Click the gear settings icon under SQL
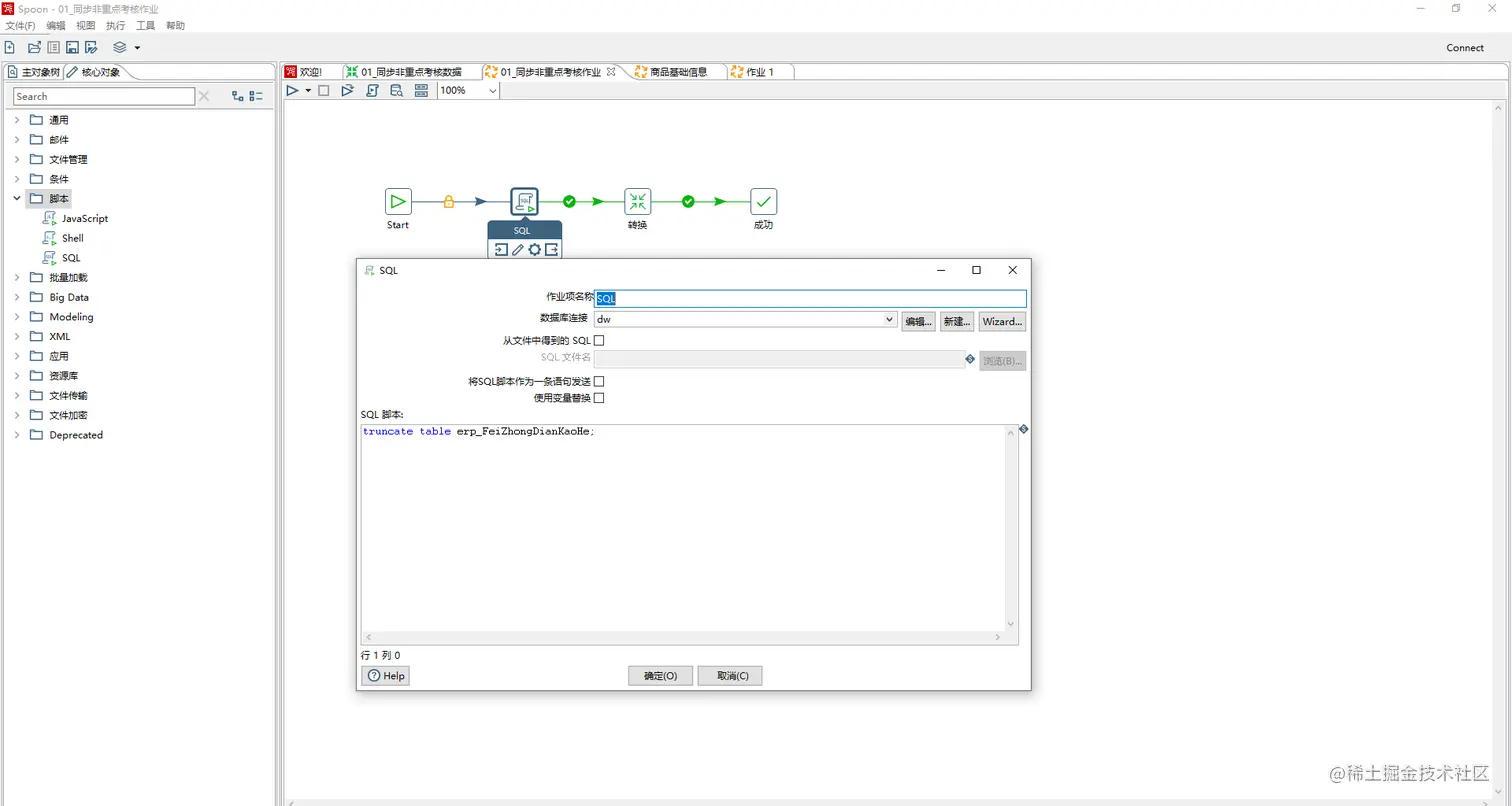The height and width of the screenshot is (806, 1512). click(x=534, y=249)
